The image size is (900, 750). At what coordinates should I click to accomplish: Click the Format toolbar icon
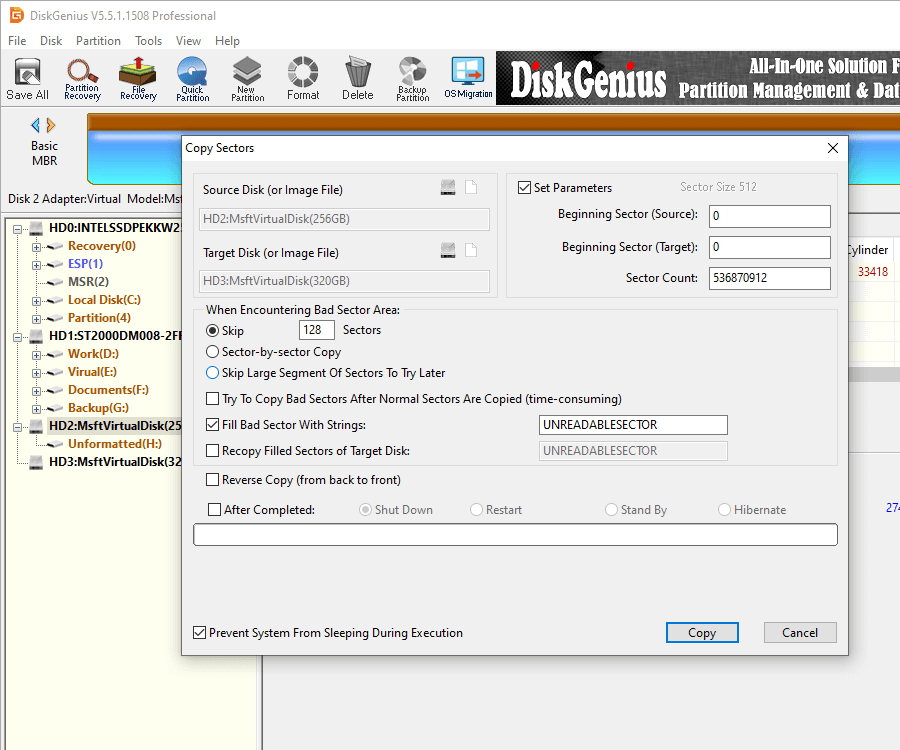tap(303, 79)
